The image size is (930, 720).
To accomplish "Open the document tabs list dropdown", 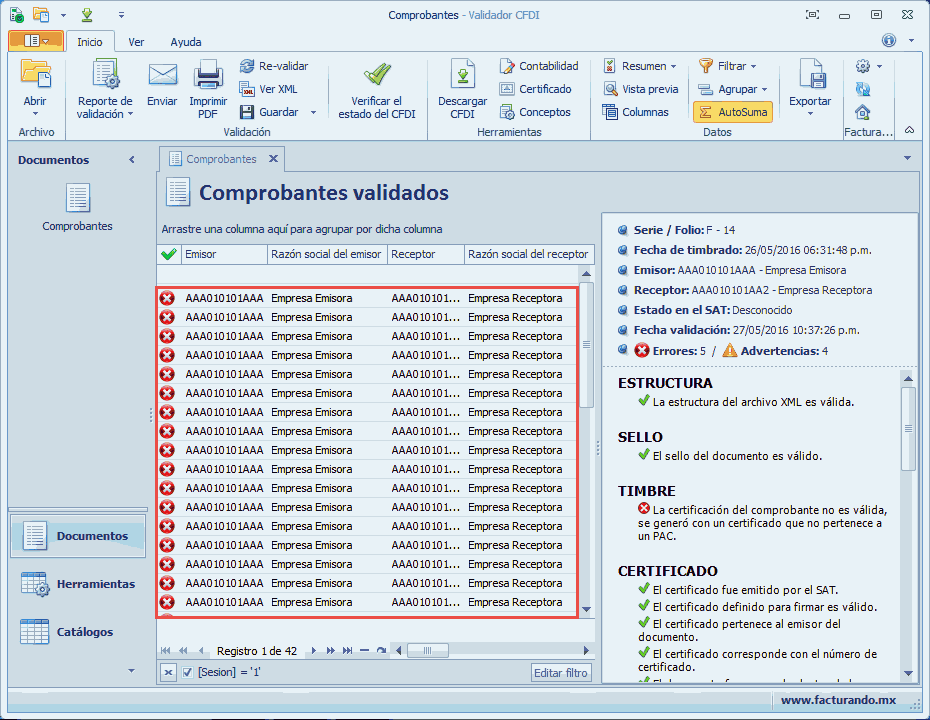I will pyautogui.click(x=907, y=158).
